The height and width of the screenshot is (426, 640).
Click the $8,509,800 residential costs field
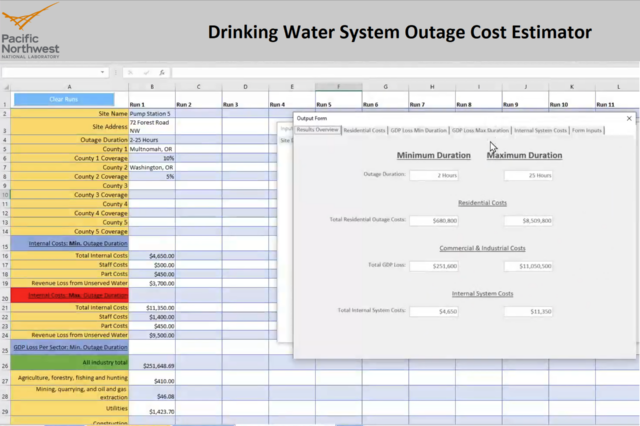pos(528,220)
